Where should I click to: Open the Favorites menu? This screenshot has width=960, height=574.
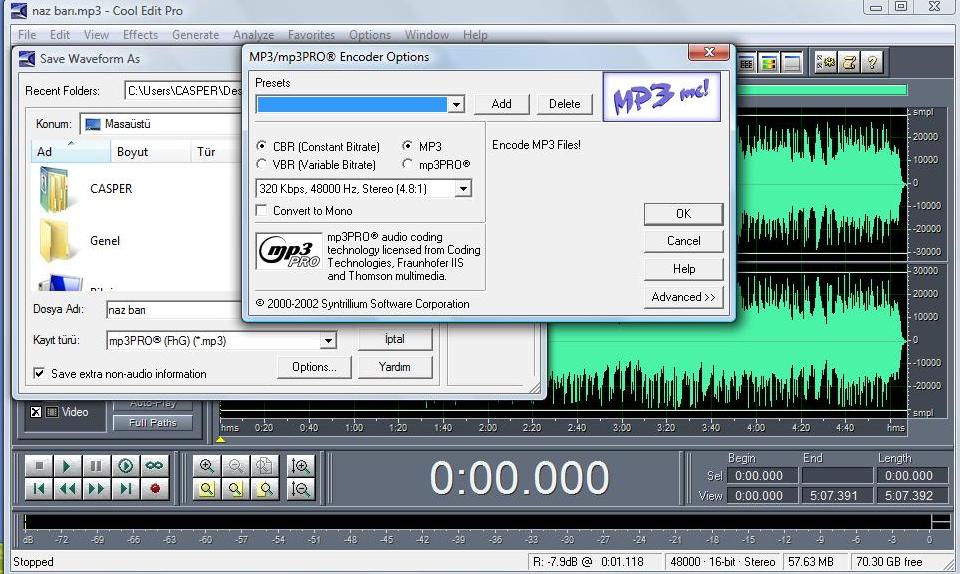(311, 35)
